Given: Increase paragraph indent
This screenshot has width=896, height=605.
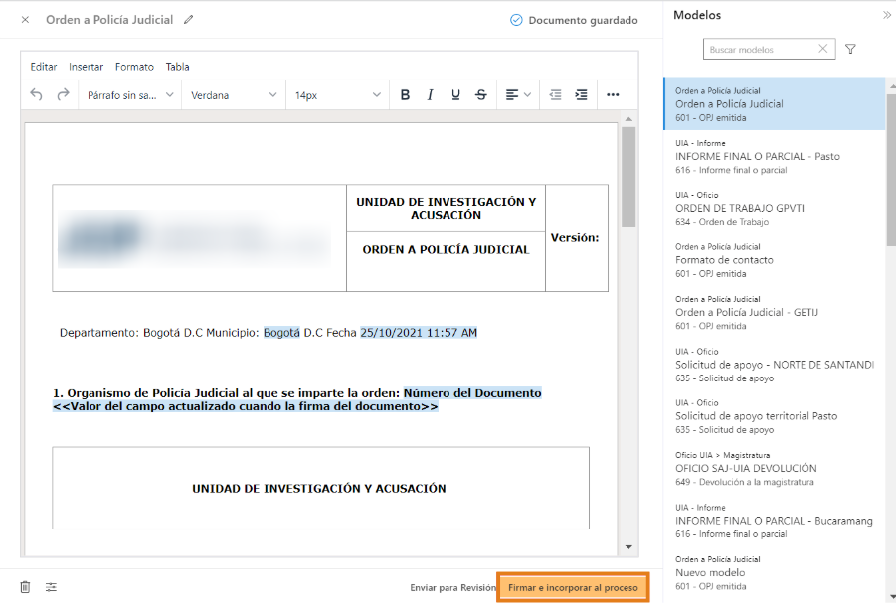Looking at the screenshot, I should click(581, 95).
